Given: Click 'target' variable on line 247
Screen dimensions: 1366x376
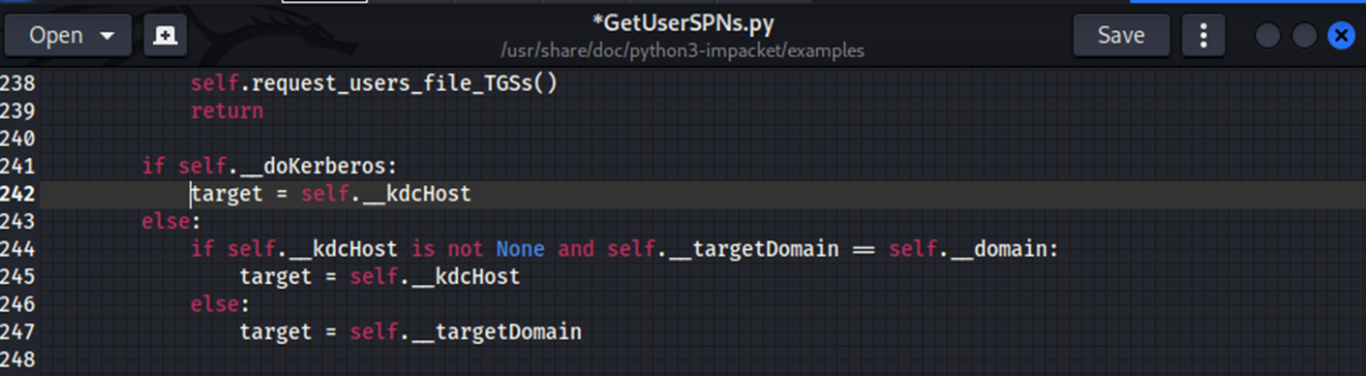Looking at the screenshot, I should click(x=276, y=332).
